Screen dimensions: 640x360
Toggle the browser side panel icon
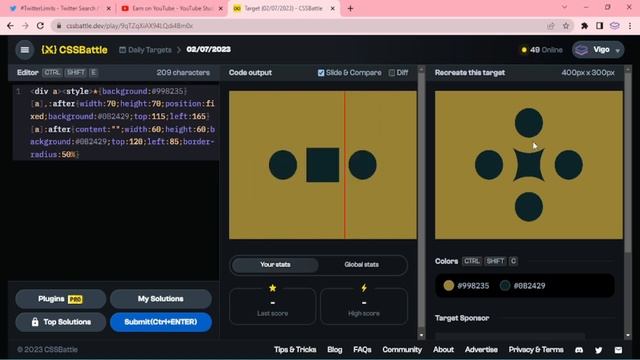tap(600, 26)
